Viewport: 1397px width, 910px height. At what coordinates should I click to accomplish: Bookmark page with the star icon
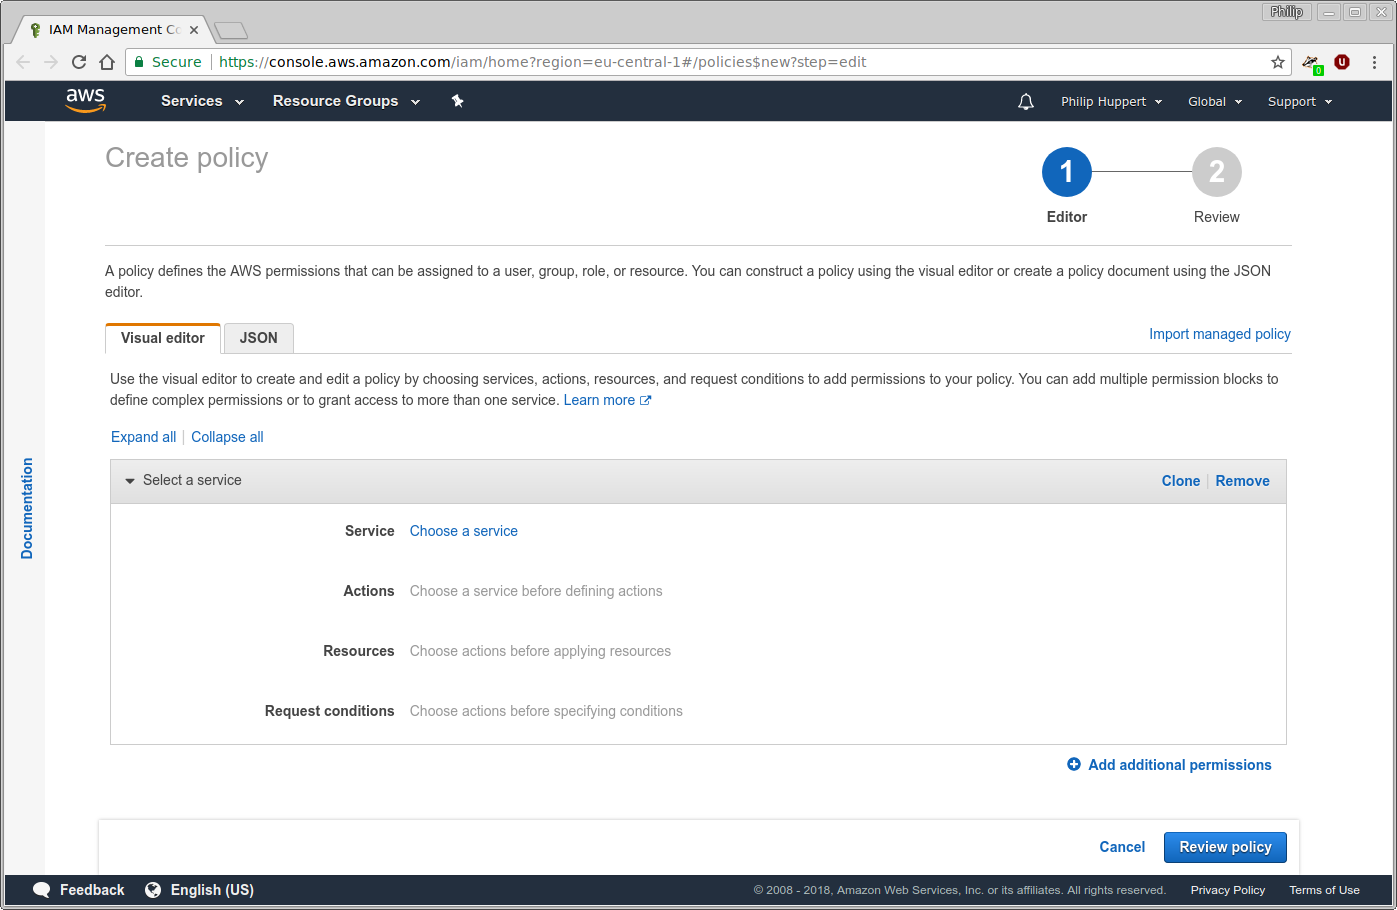pyautogui.click(x=1277, y=62)
